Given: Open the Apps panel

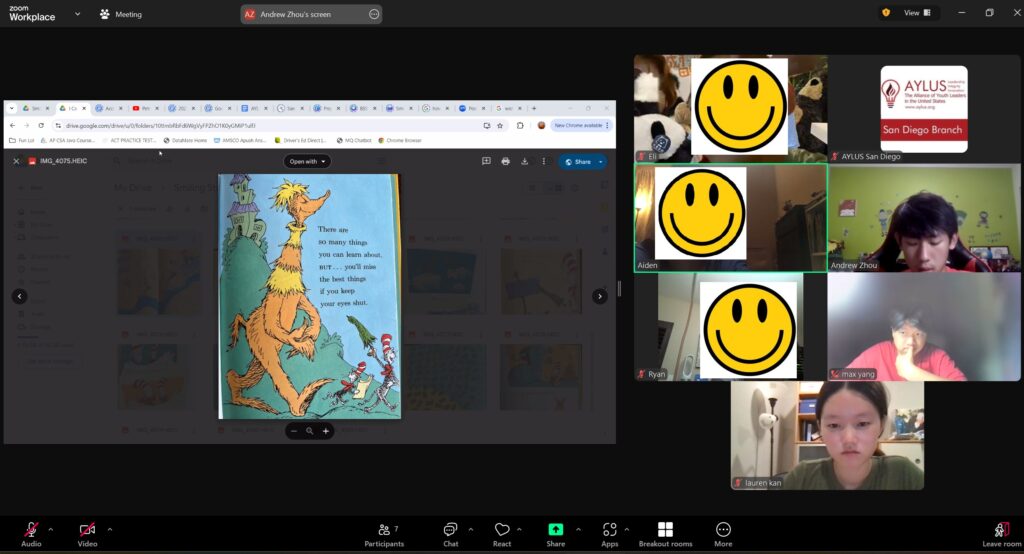Looking at the screenshot, I should click(x=609, y=534).
